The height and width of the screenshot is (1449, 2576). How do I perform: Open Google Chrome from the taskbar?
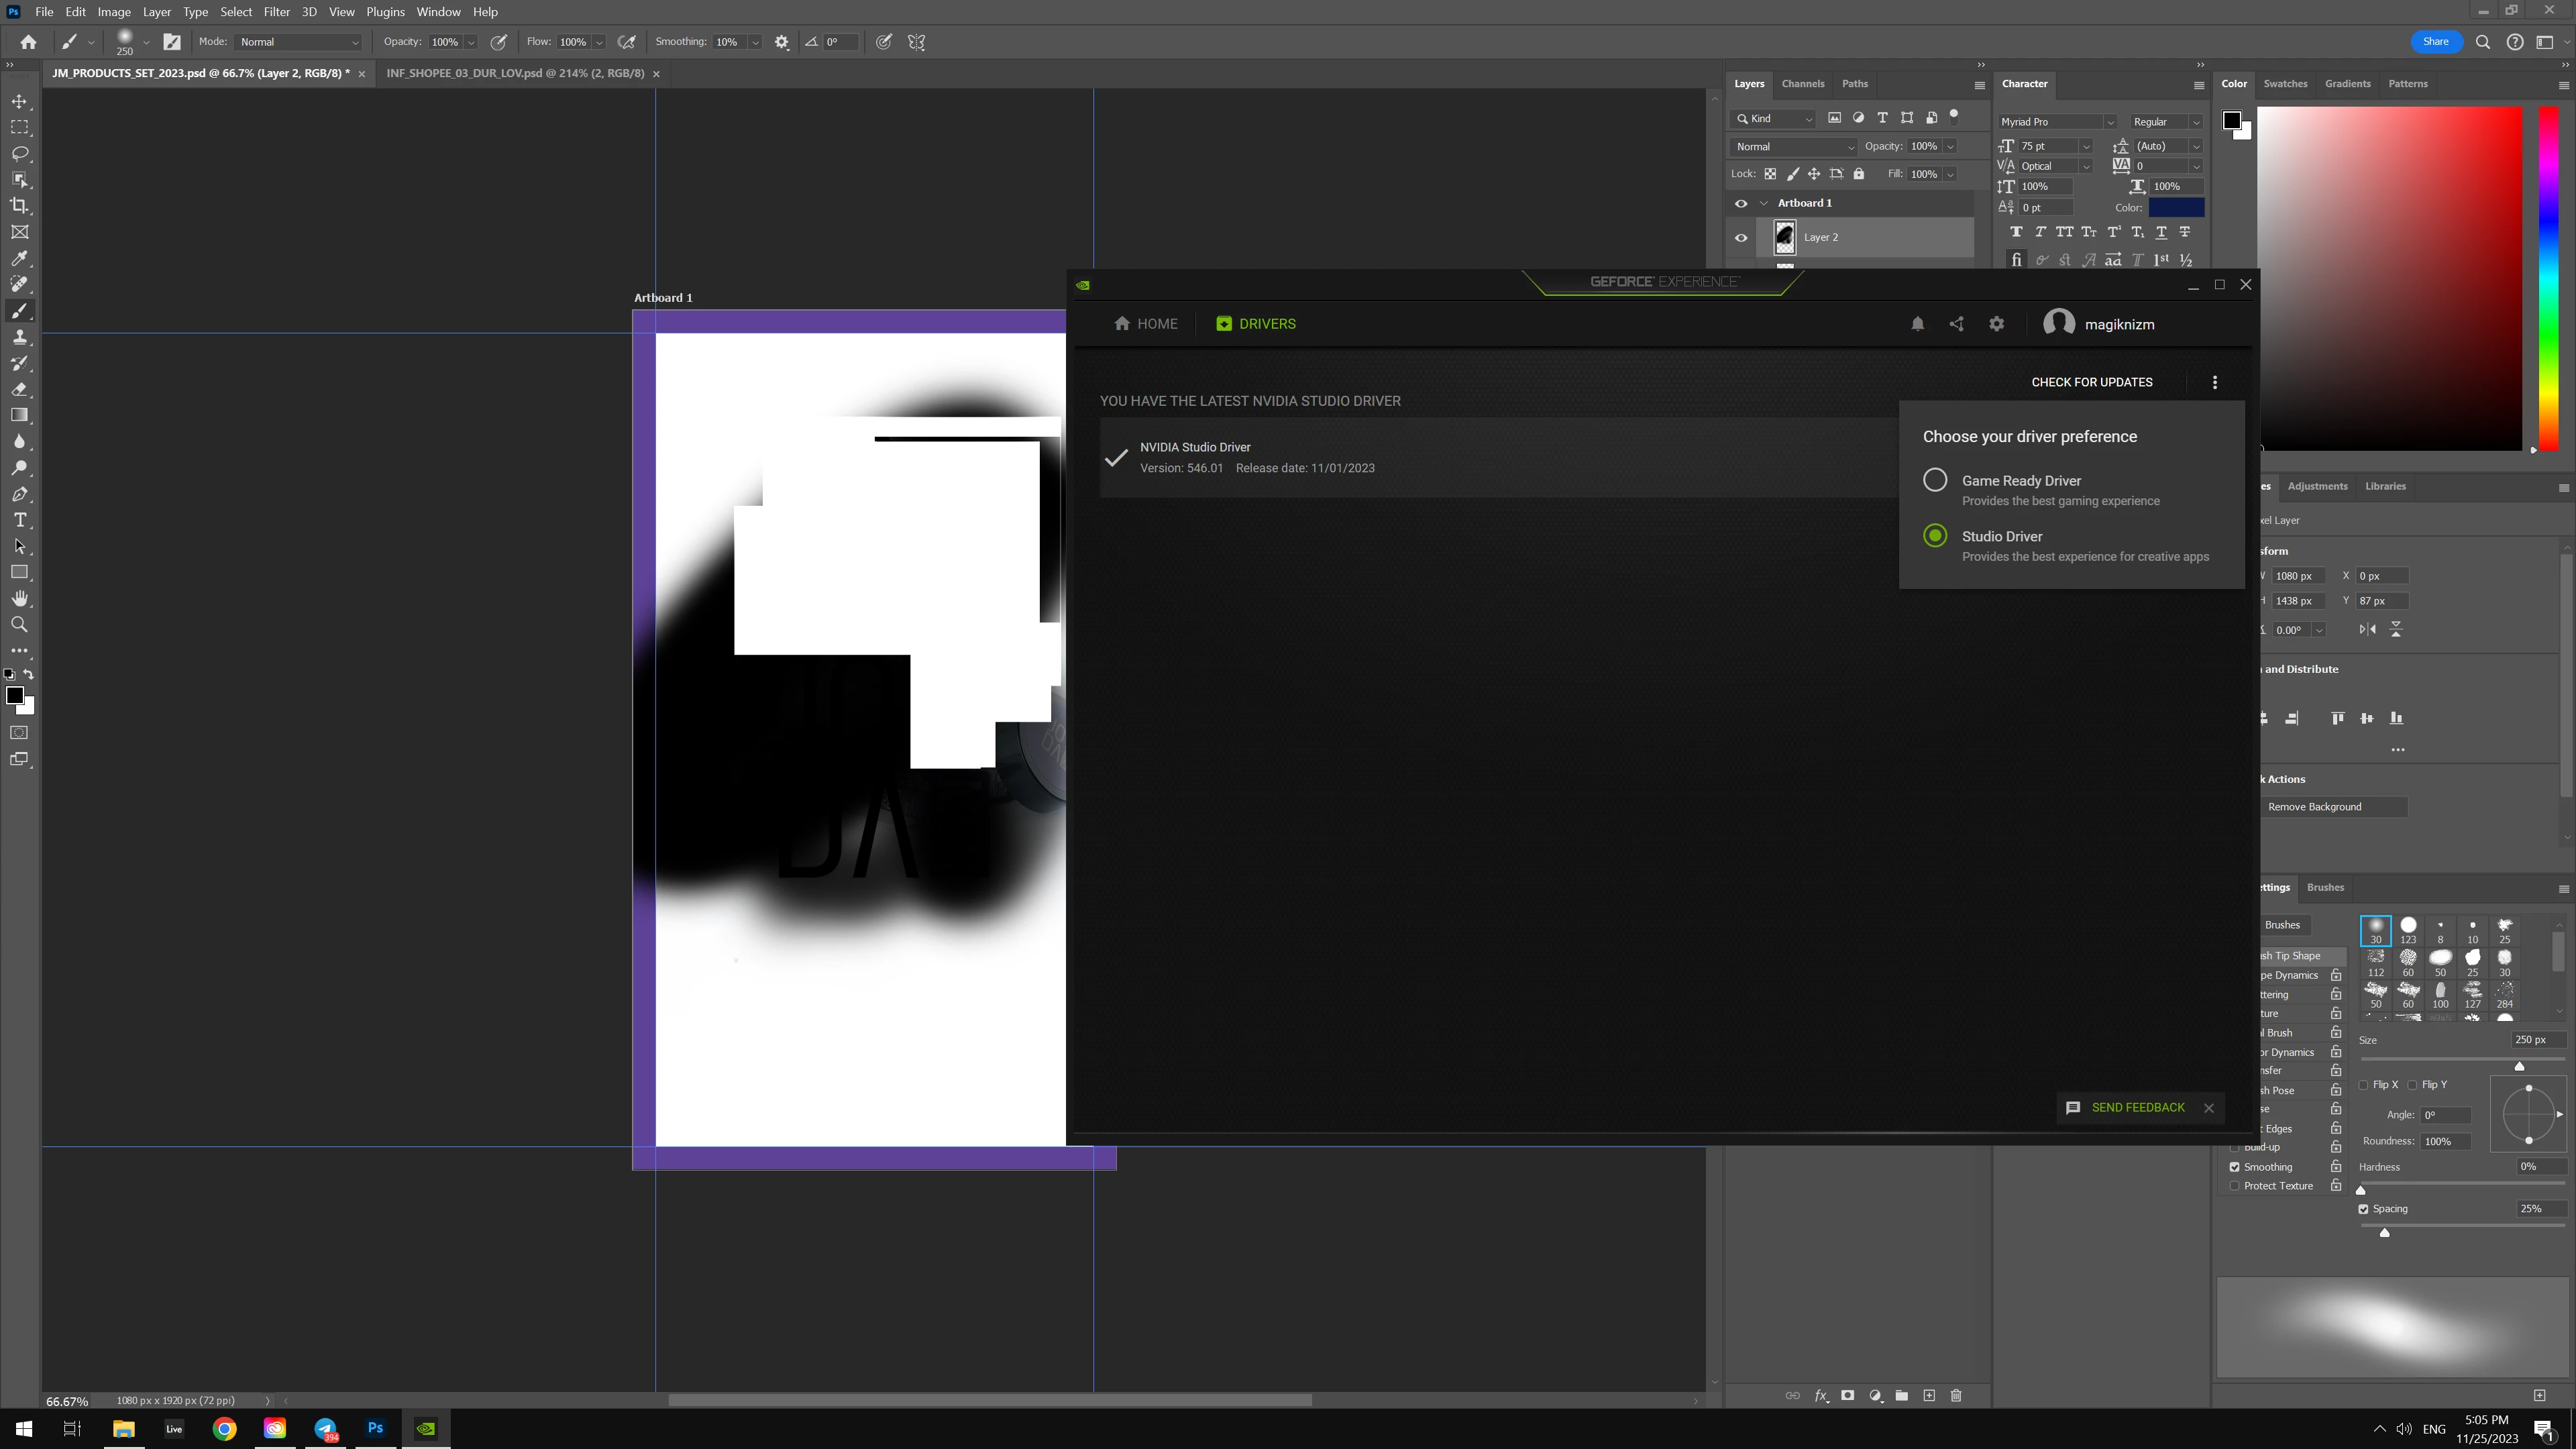point(224,1428)
